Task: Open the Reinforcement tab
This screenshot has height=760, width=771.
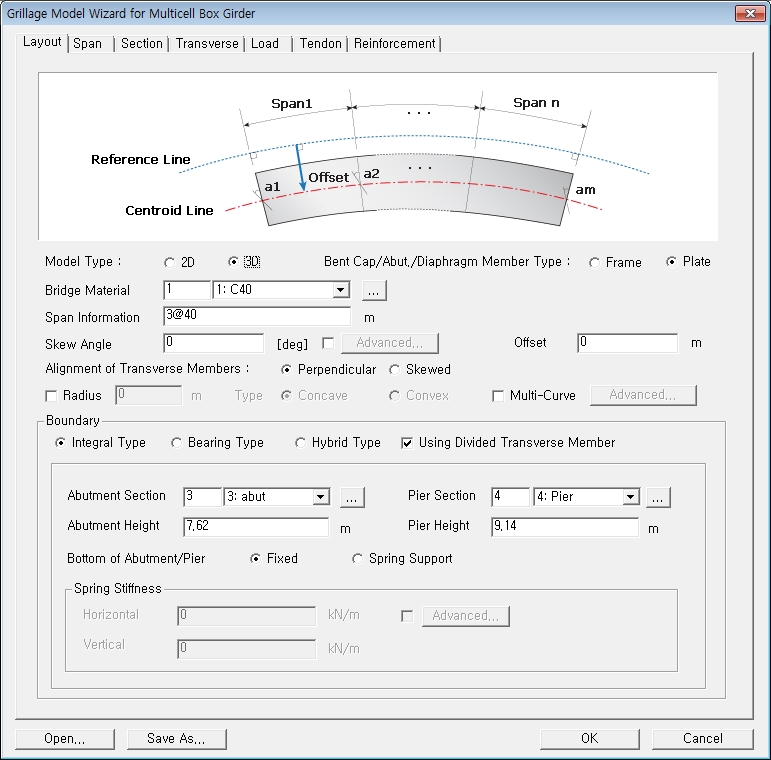Action: [394, 44]
